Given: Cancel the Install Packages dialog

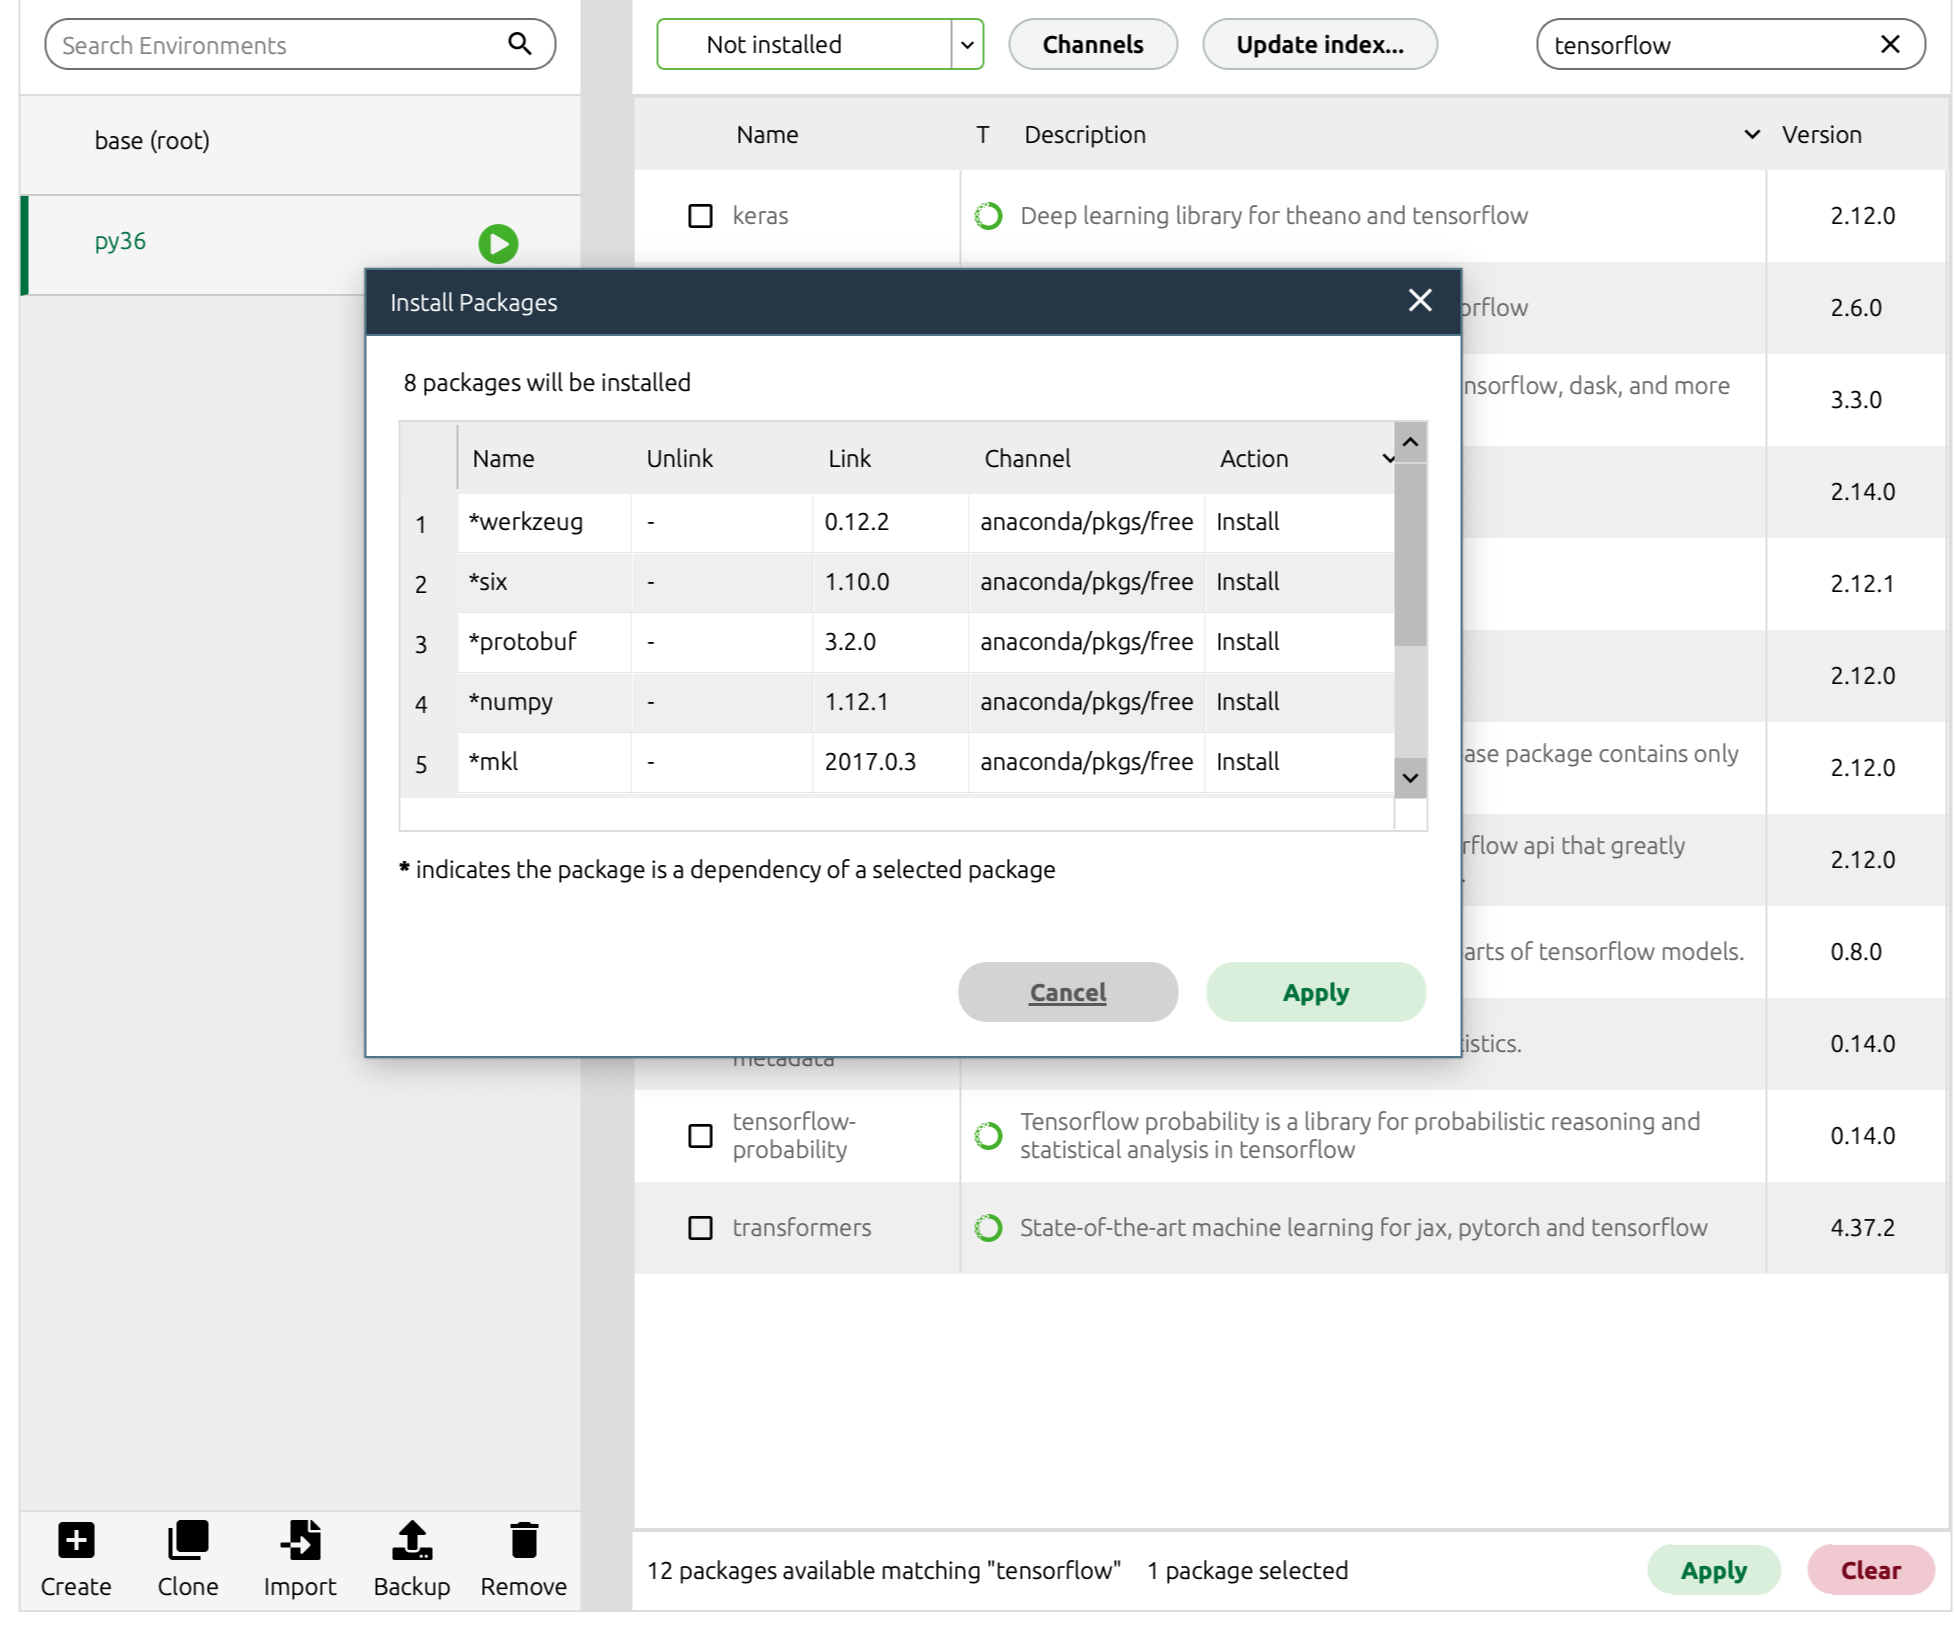Looking at the screenshot, I should pos(1067,992).
